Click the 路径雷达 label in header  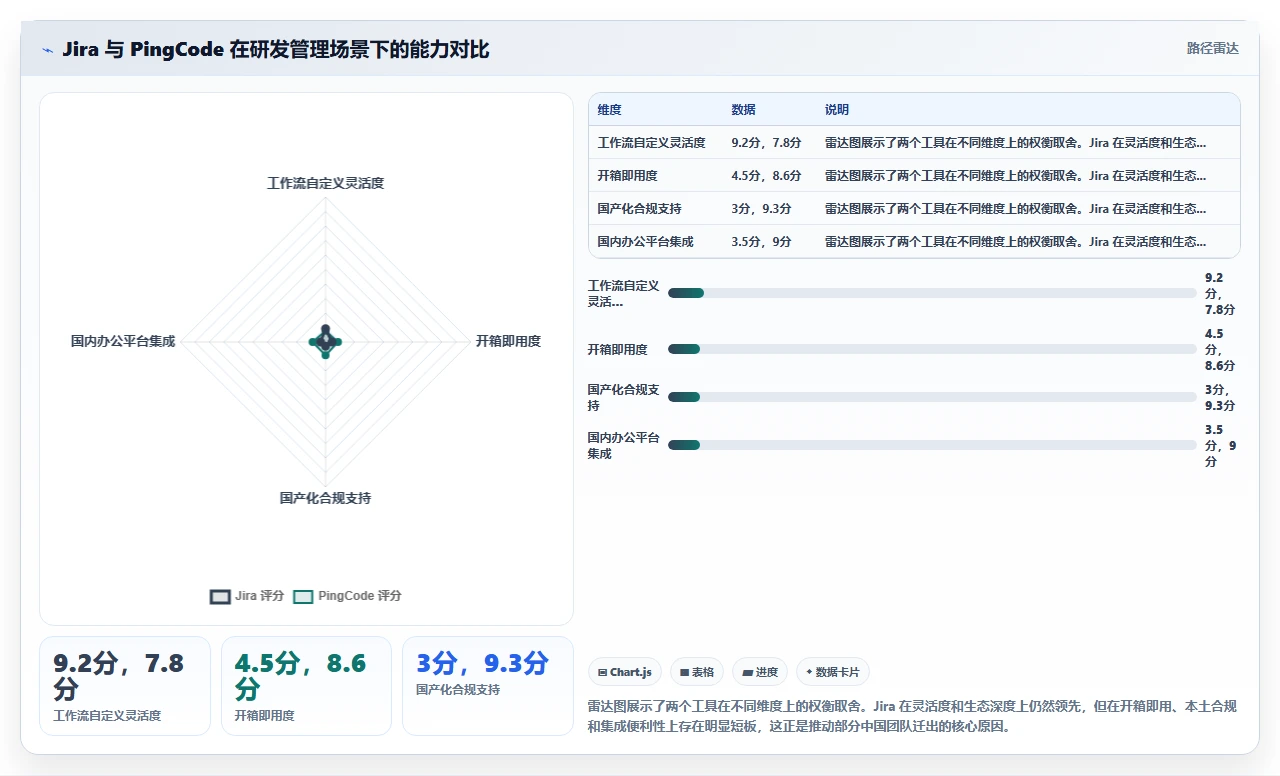[x=1212, y=48]
